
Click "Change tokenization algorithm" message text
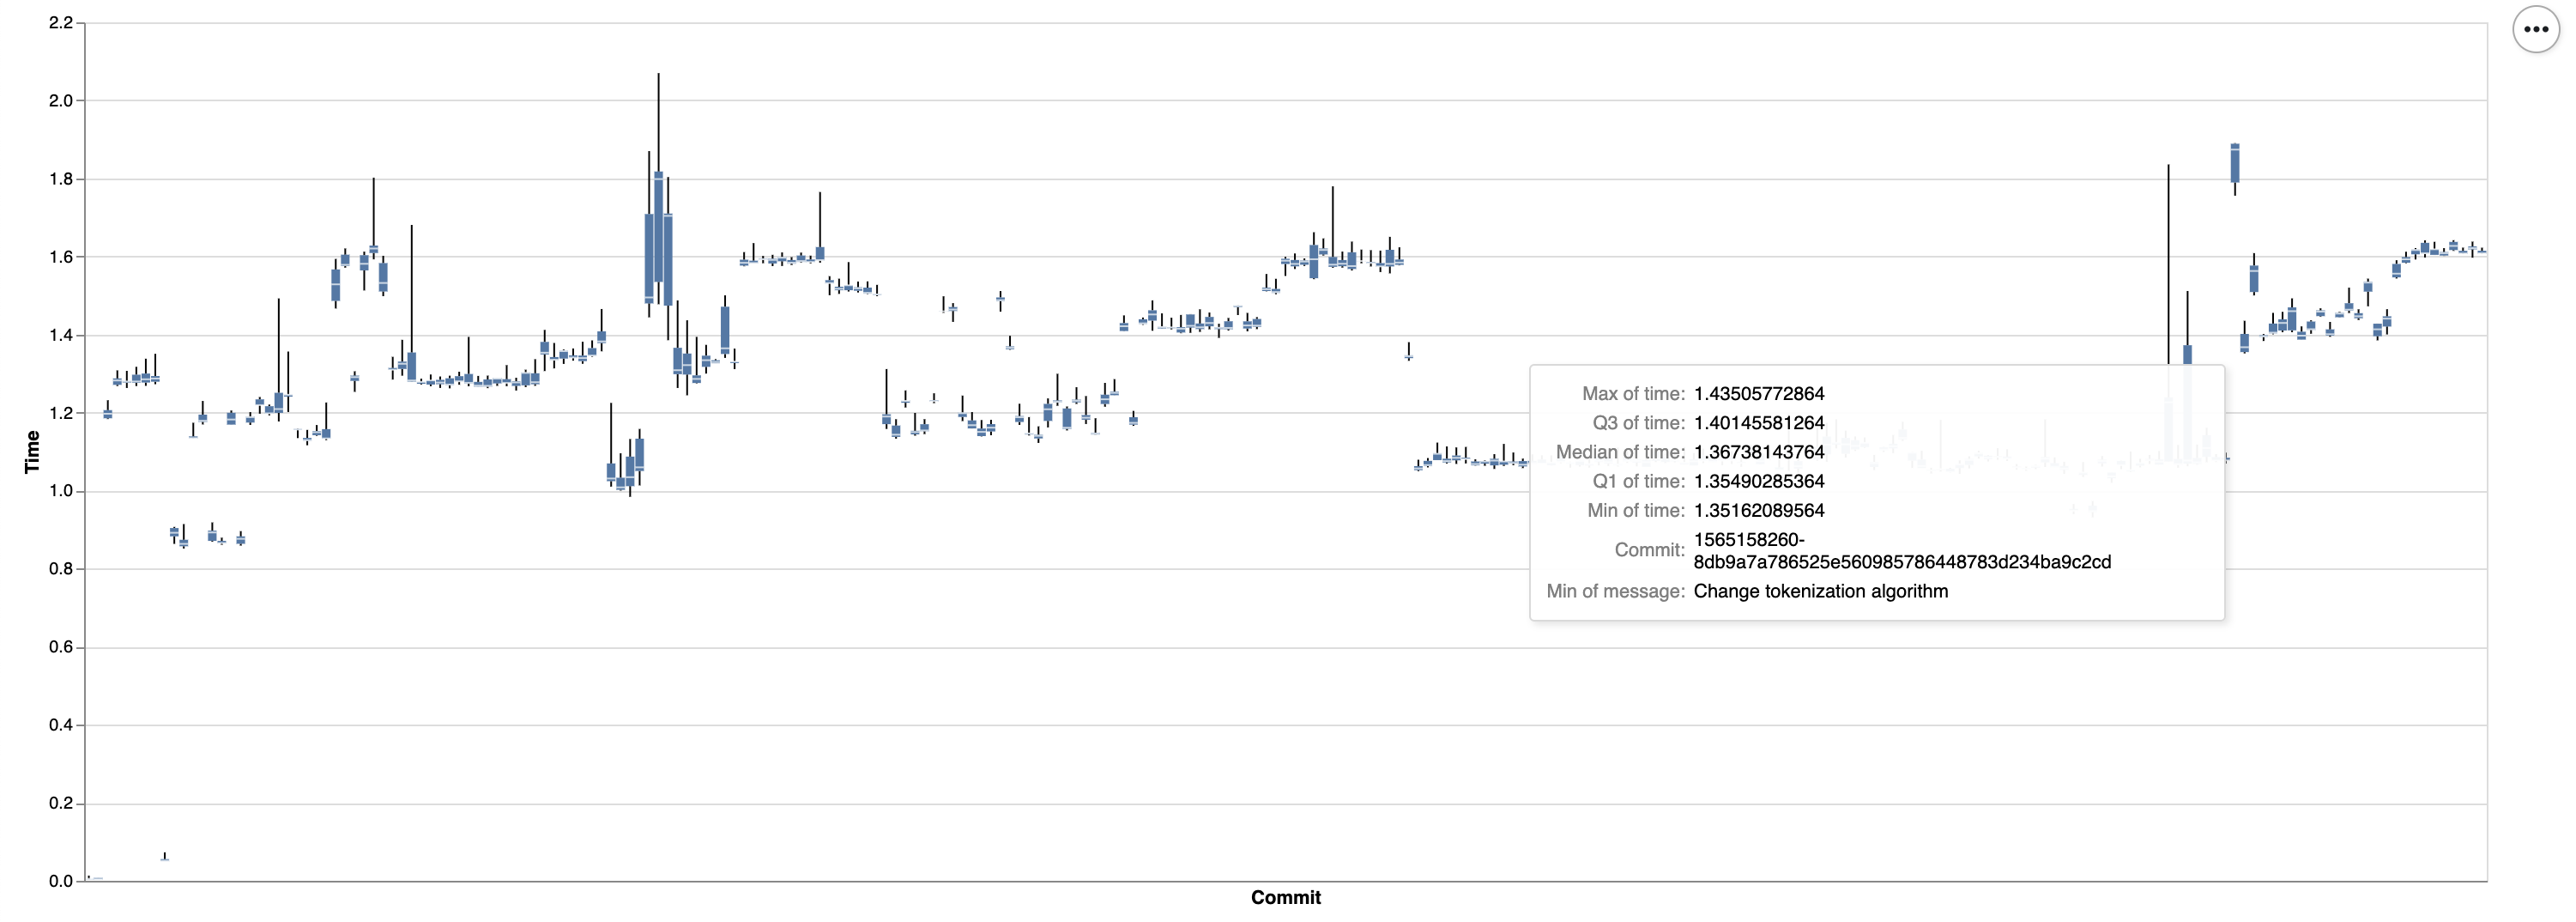point(1820,591)
